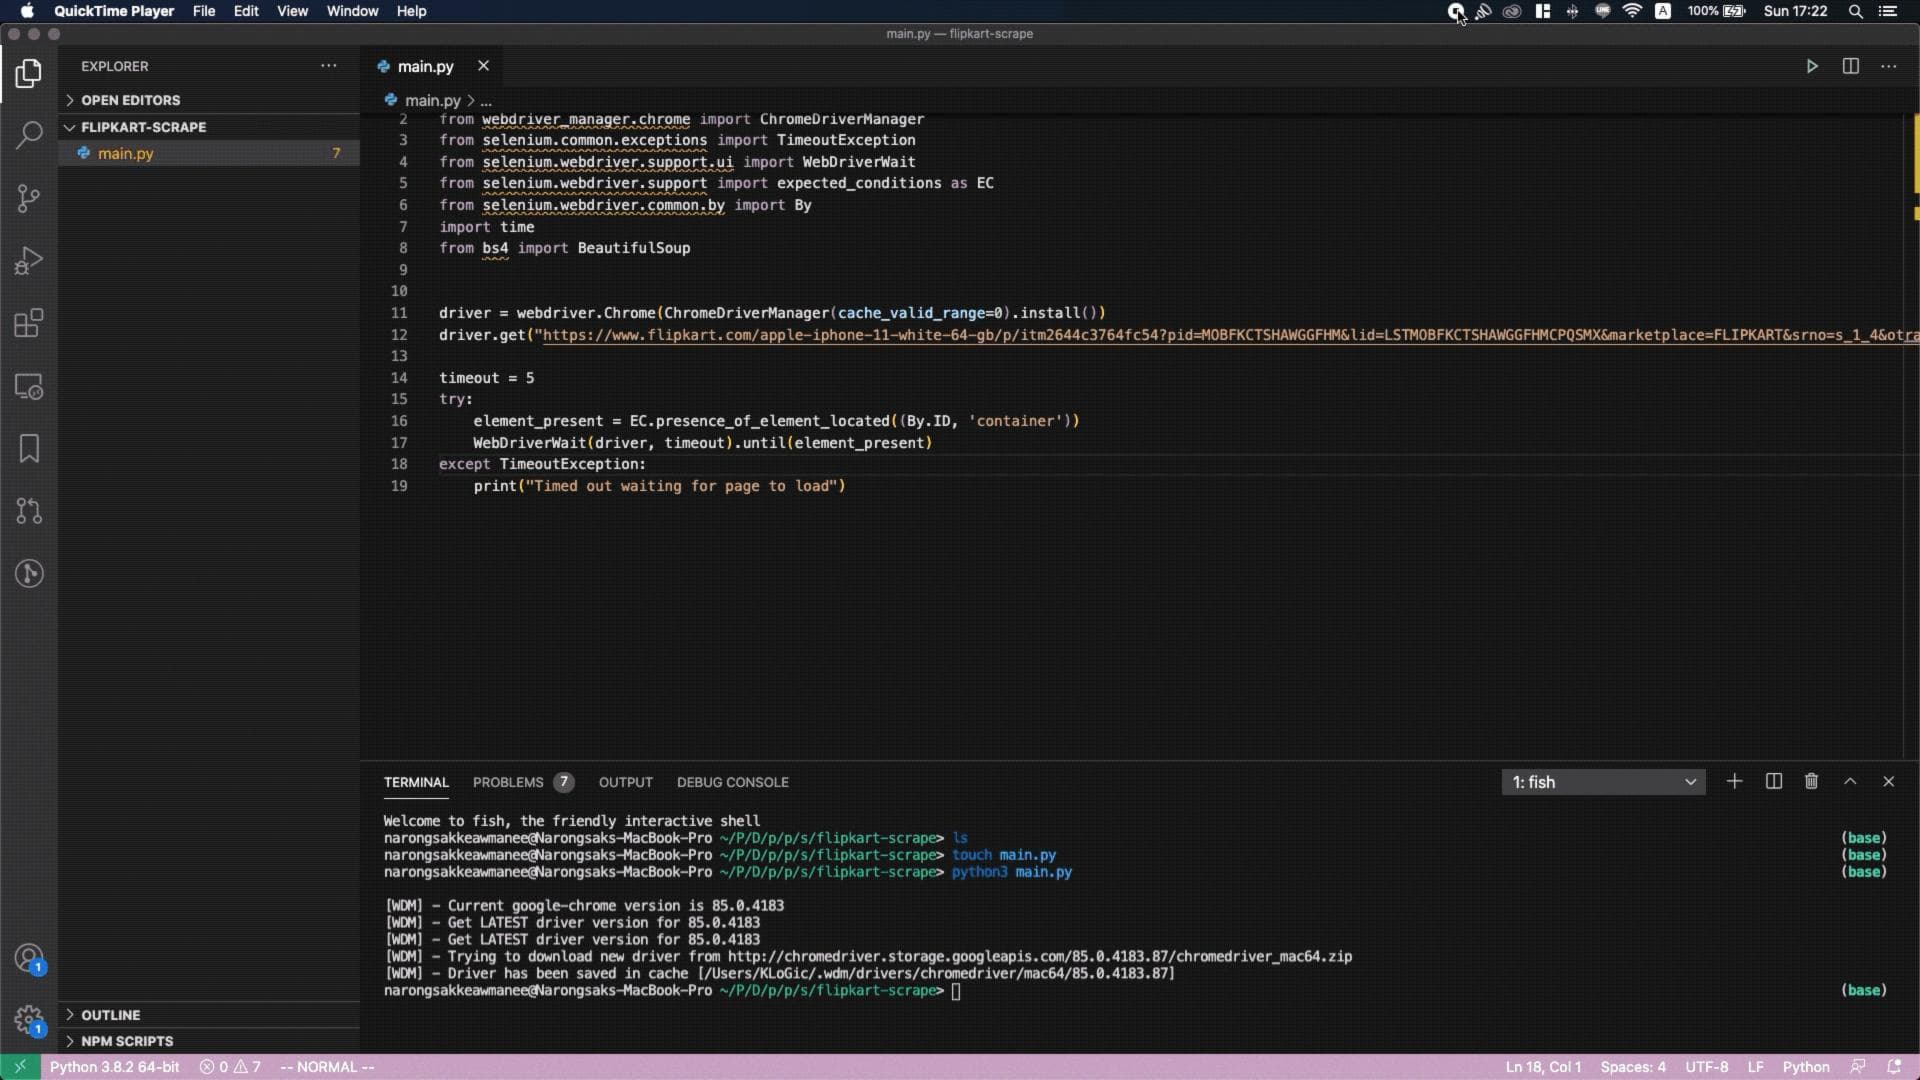Open the GitLens view icon
The height and width of the screenshot is (1080, 1920).
click(29, 573)
